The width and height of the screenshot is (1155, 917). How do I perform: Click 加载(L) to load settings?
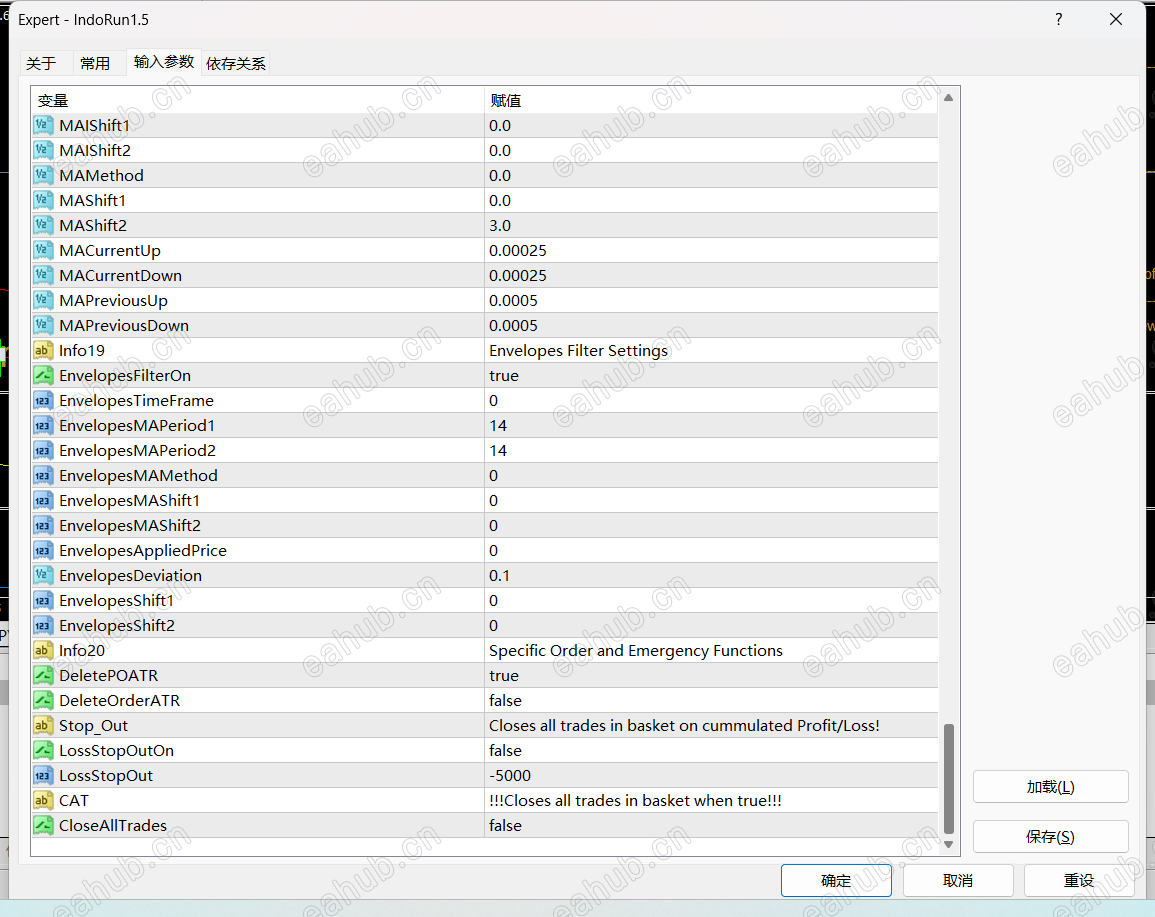click(1050, 787)
